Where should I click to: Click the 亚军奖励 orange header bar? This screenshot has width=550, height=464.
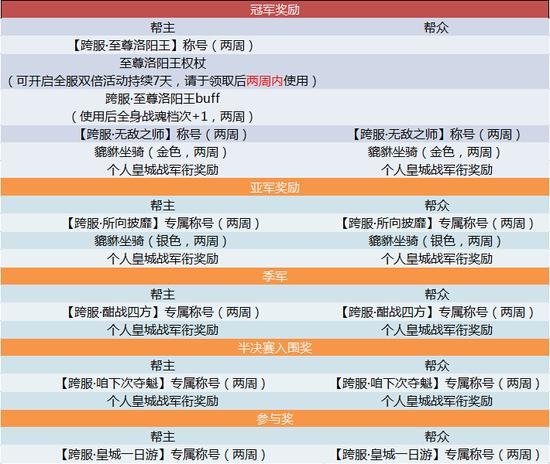[275, 187]
